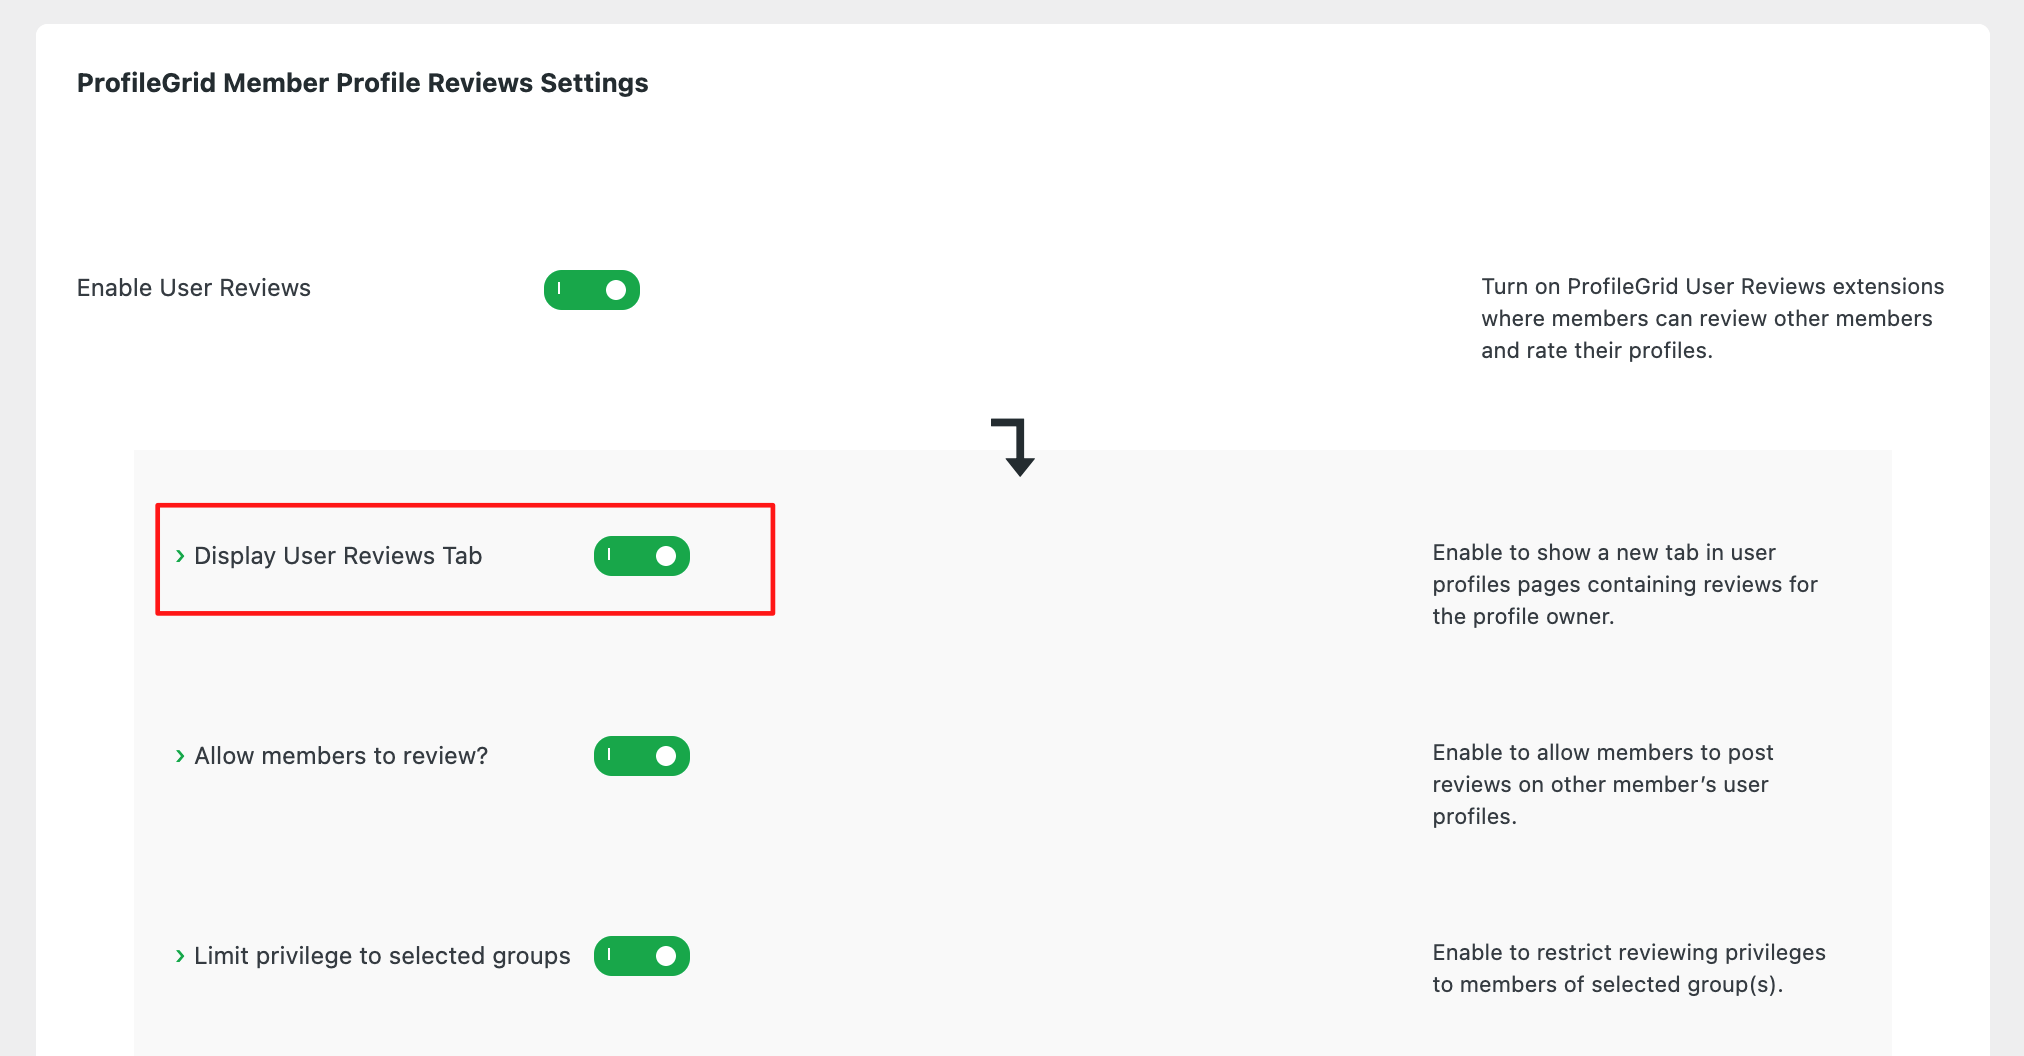Viewport: 2024px width, 1056px height.
Task: Click the white knob on Allow members toggle
Action: click(666, 756)
